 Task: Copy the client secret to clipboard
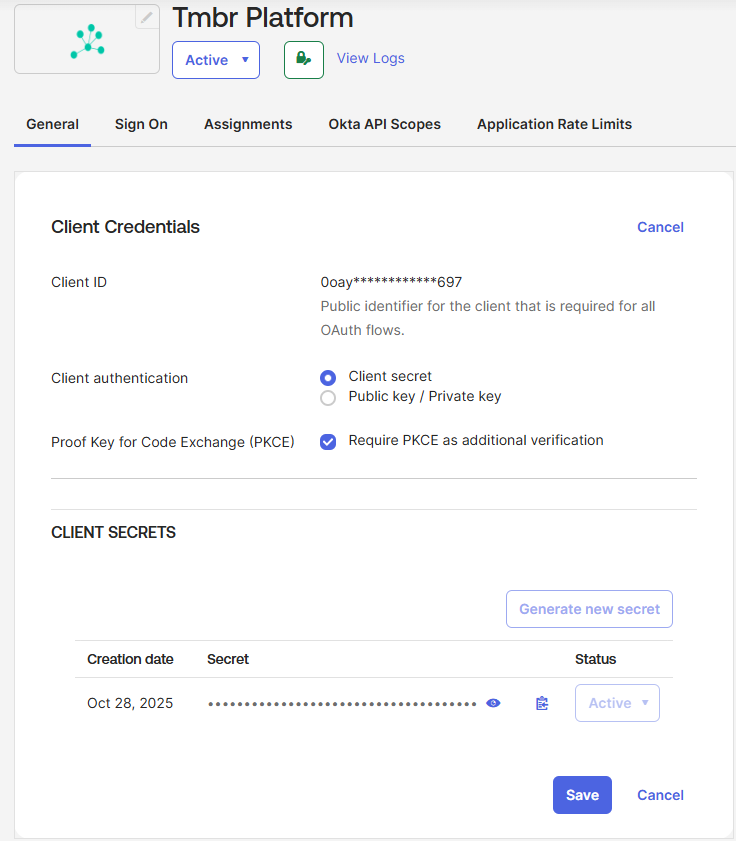click(x=542, y=703)
